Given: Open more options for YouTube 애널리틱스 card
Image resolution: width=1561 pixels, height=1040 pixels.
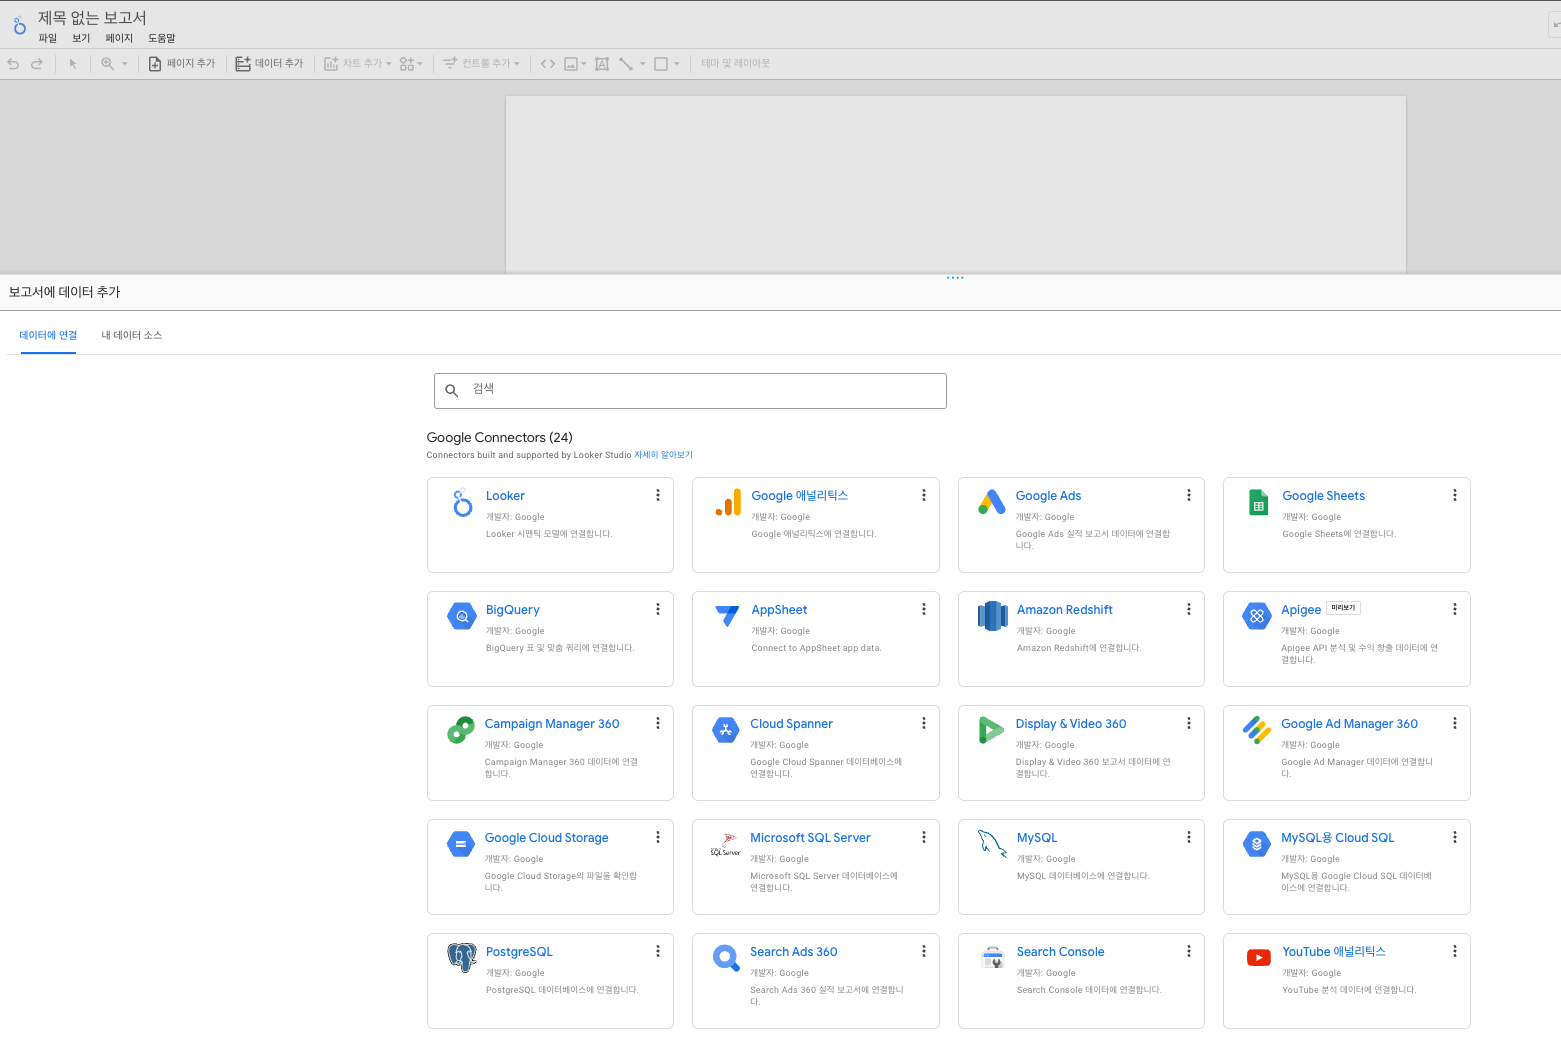Looking at the screenshot, I should (x=1455, y=951).
